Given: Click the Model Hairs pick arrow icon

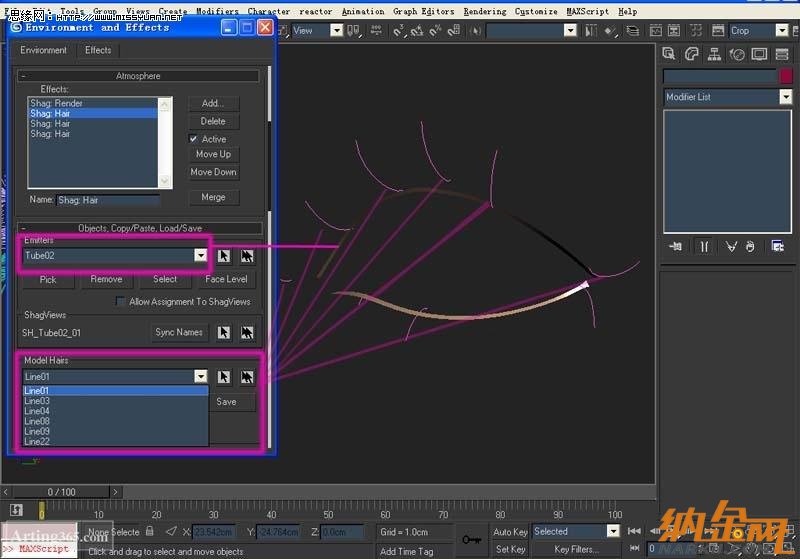Looking at the screenshot, I should click(x=224, y=377).
